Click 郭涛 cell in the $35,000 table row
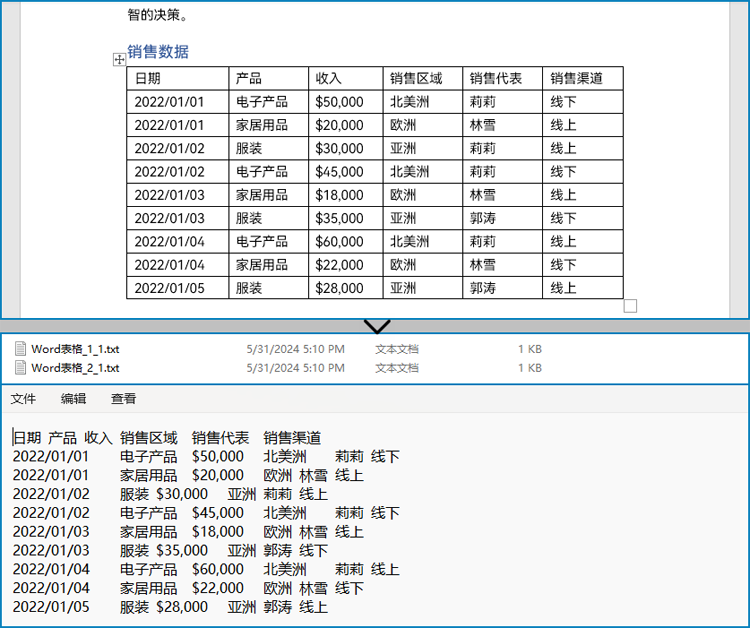 pyautogui.click(x=502, y=218)
